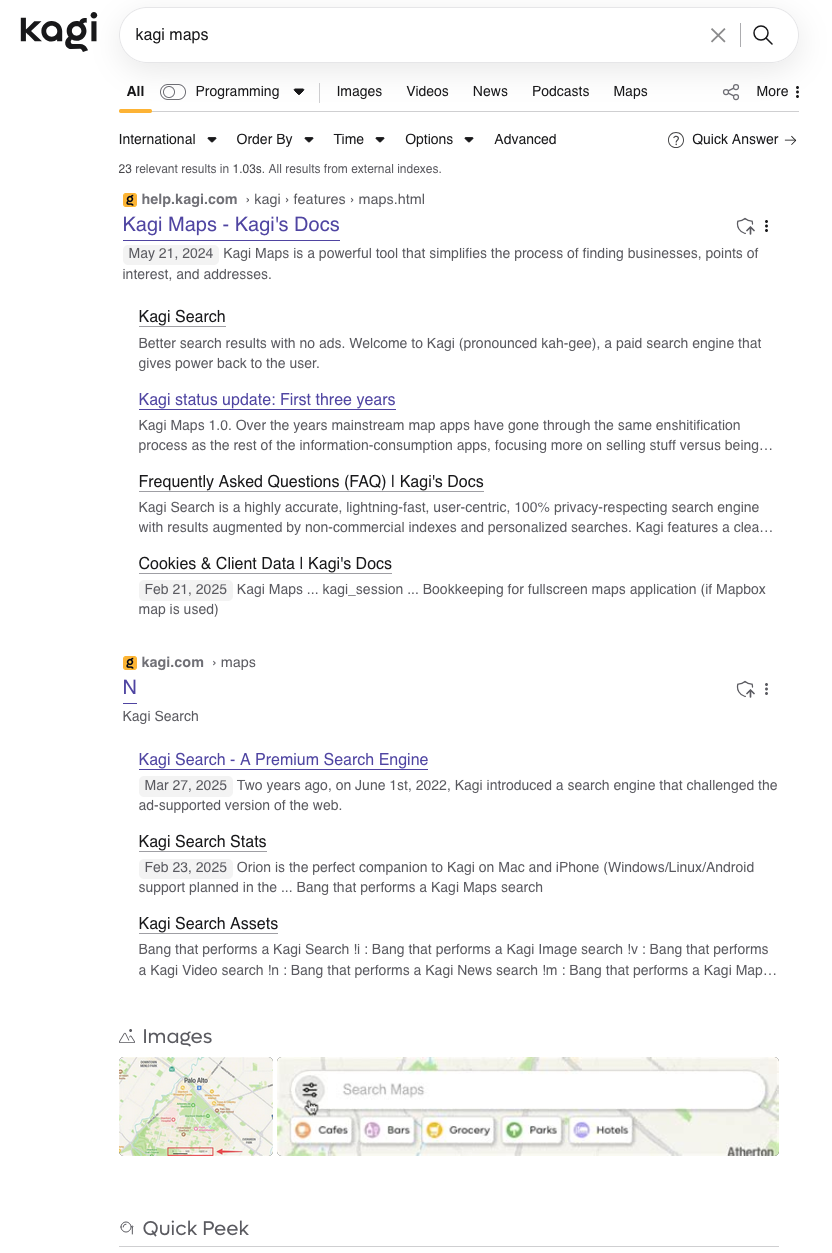The height and width of the screenshot is (1253, 832).
Task: Expand the Programming lens dropdown arrow
Action: point(299,92)
